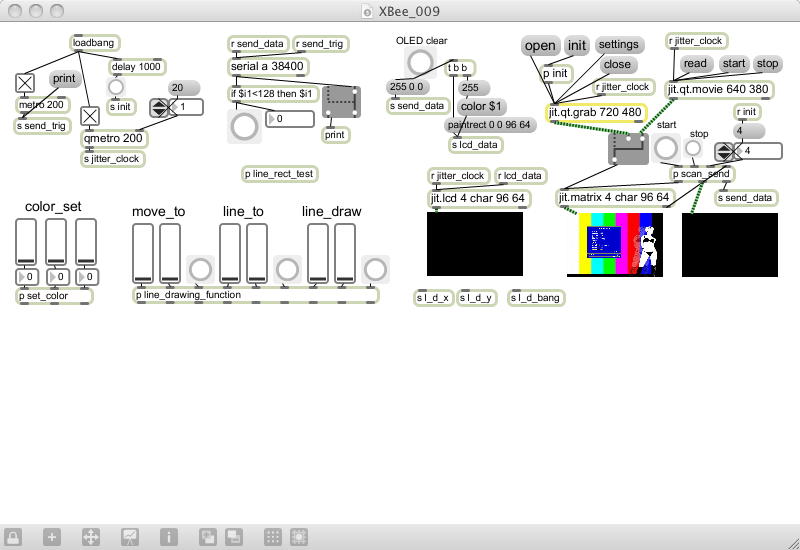
Task: Click the lock icon to unlock the patcher
Action: 13,537
